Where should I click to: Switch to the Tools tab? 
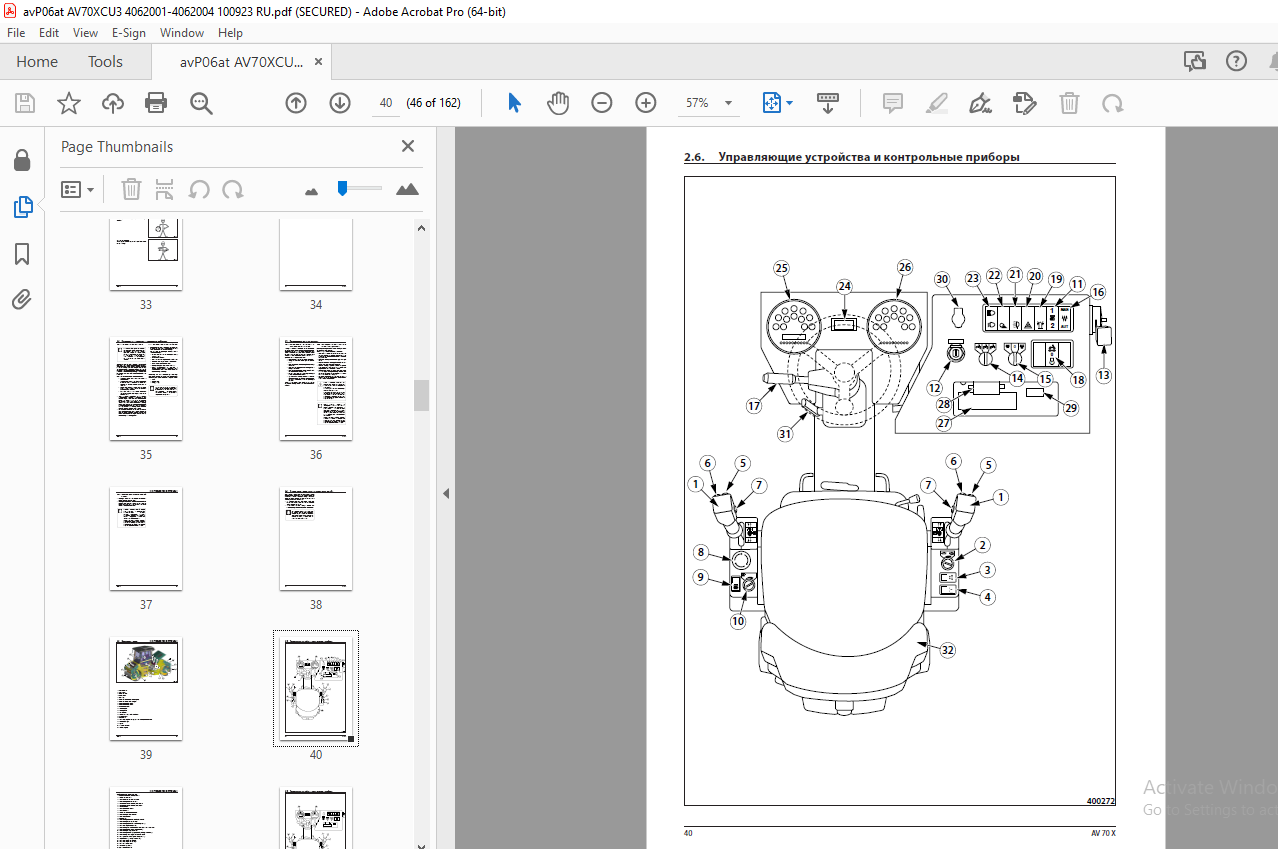click(105, 61)
